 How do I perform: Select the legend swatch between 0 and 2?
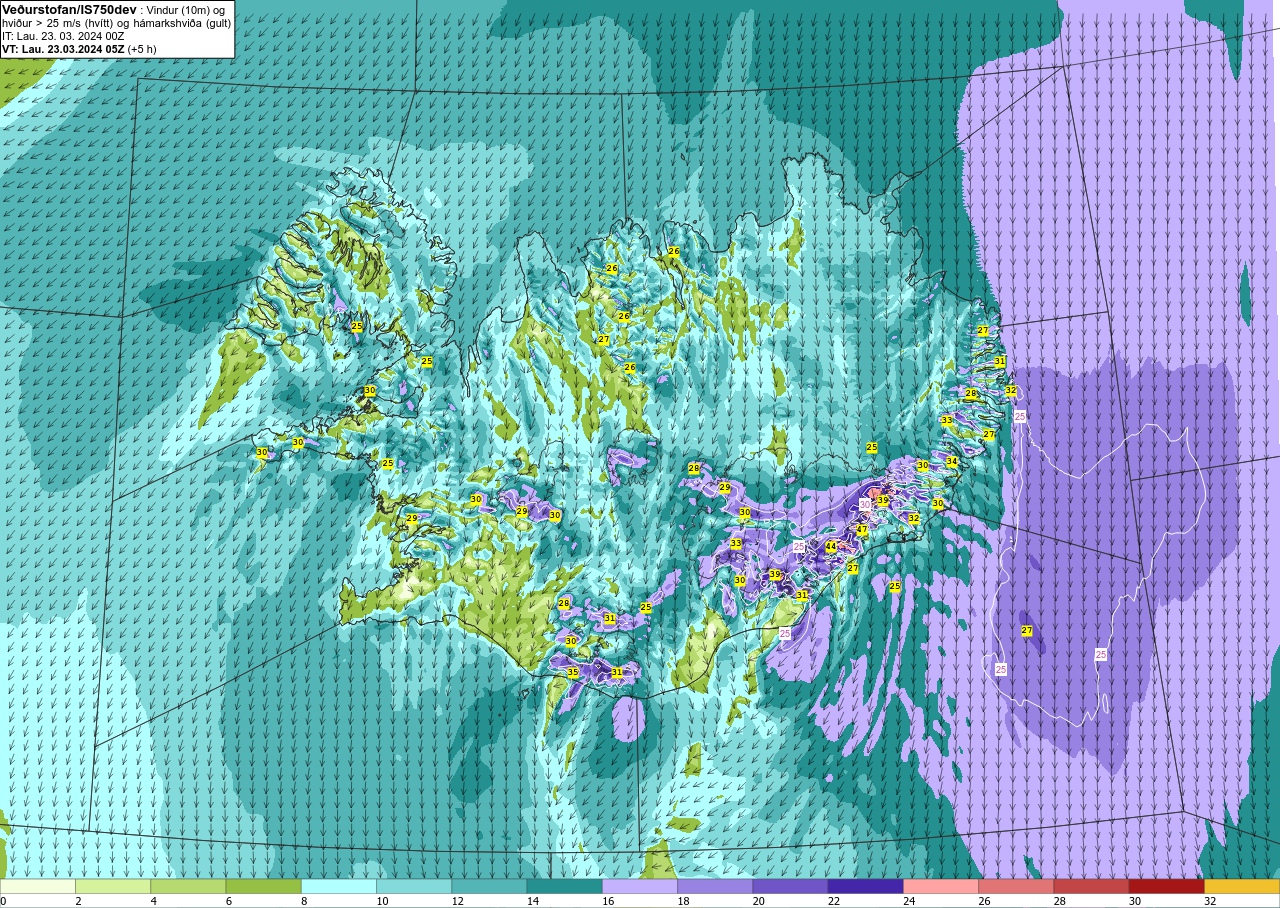click(x=38, y=886)
